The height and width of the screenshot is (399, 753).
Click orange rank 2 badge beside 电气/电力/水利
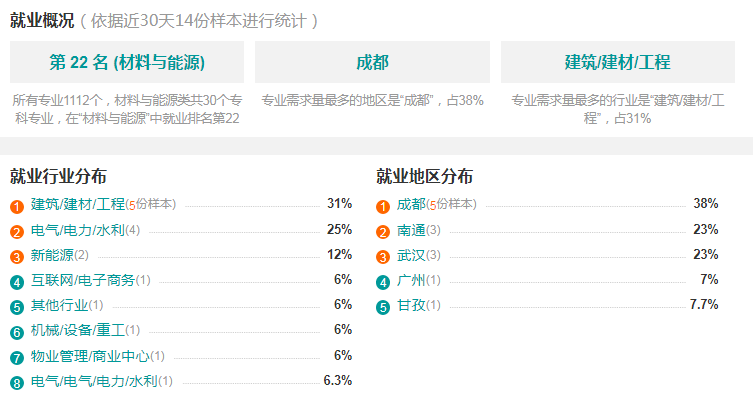click(17, 232)
